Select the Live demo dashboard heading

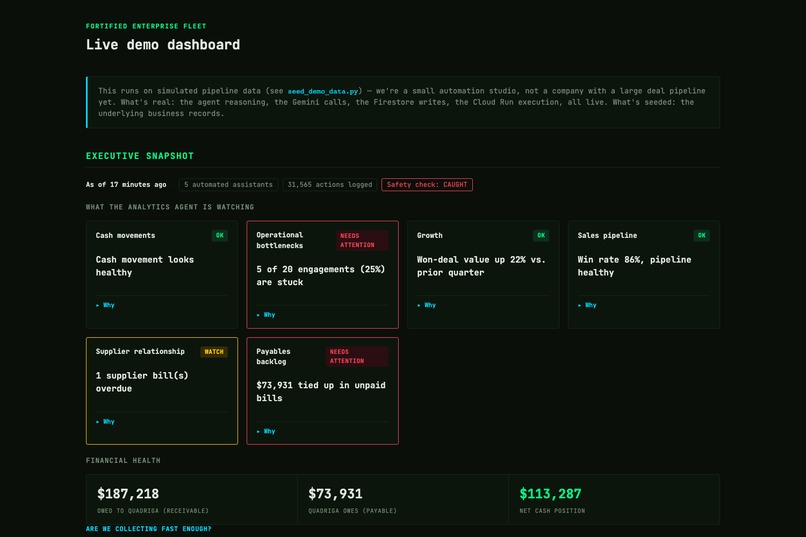(163, 45)
